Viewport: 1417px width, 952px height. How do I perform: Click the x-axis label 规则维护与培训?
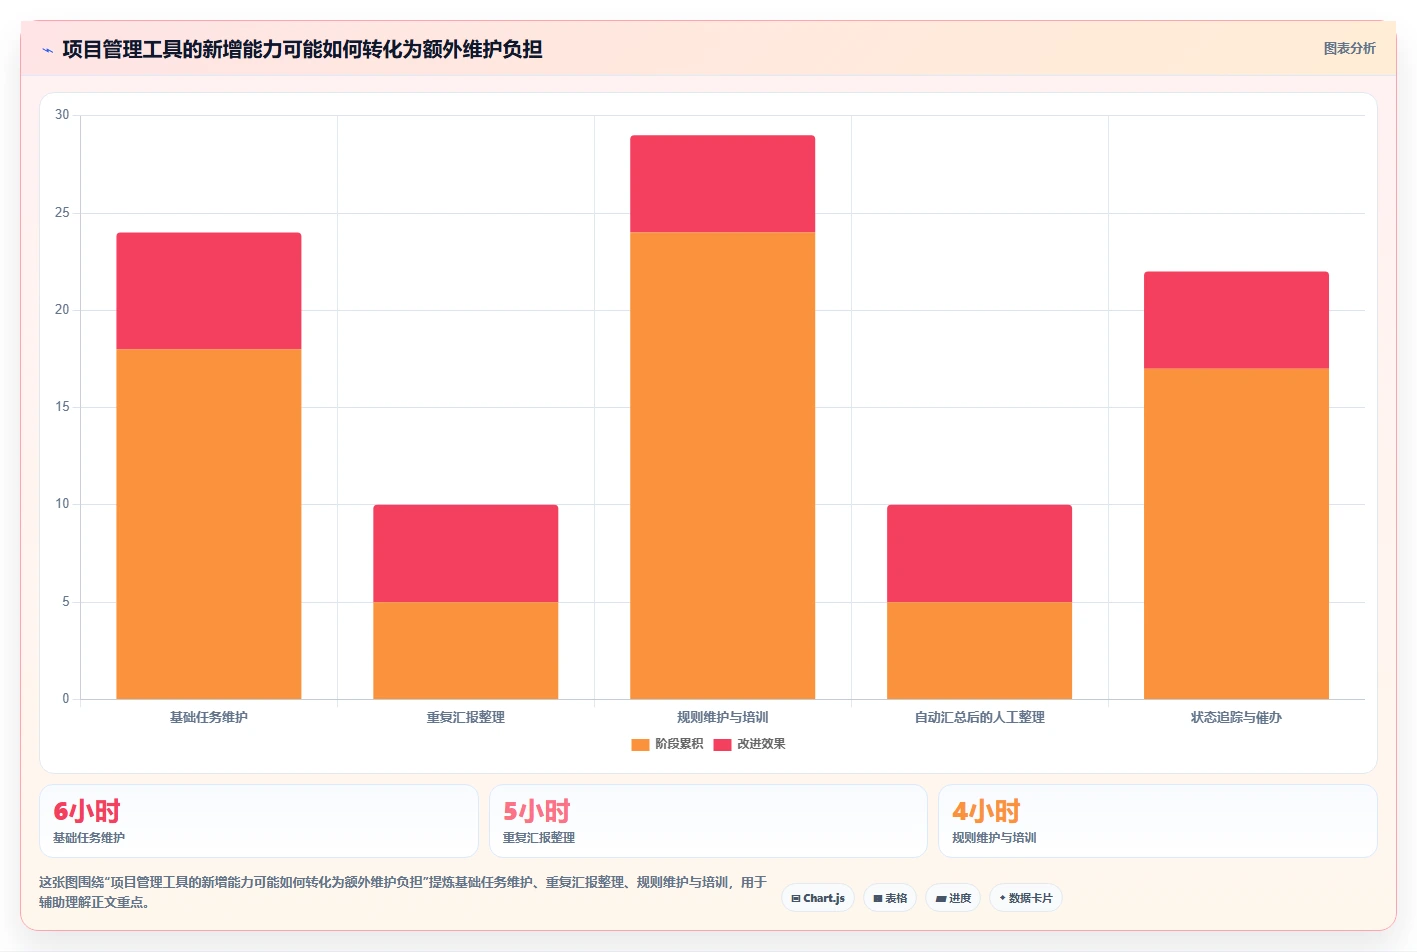(x=723, y=717)
